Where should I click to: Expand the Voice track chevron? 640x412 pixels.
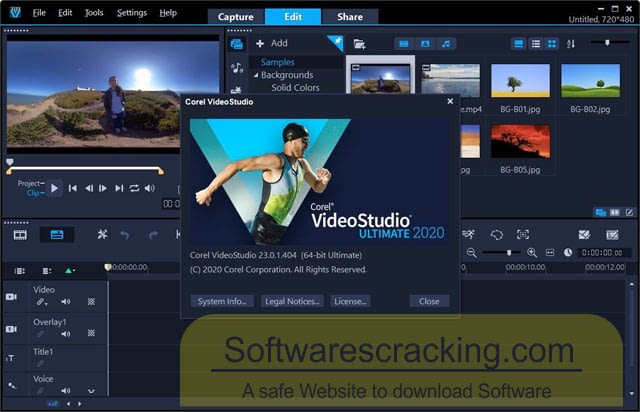coord(91,391)
